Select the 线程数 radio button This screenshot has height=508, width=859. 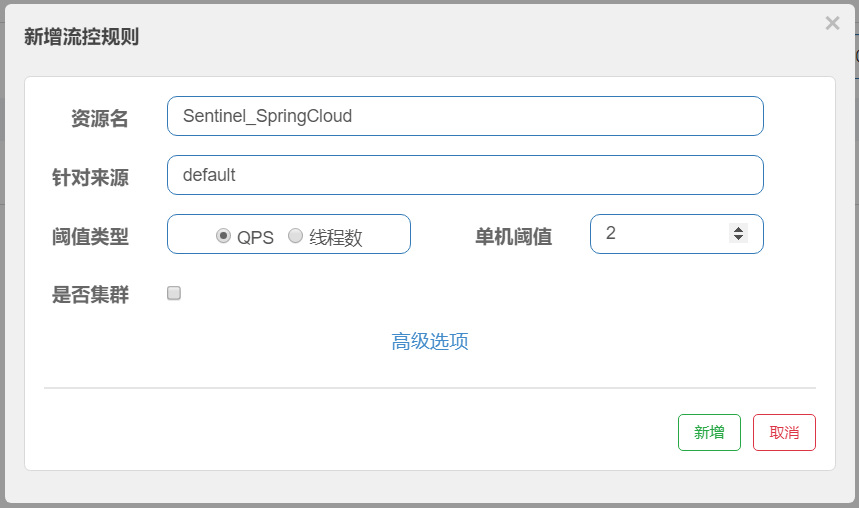click(295, 236)
